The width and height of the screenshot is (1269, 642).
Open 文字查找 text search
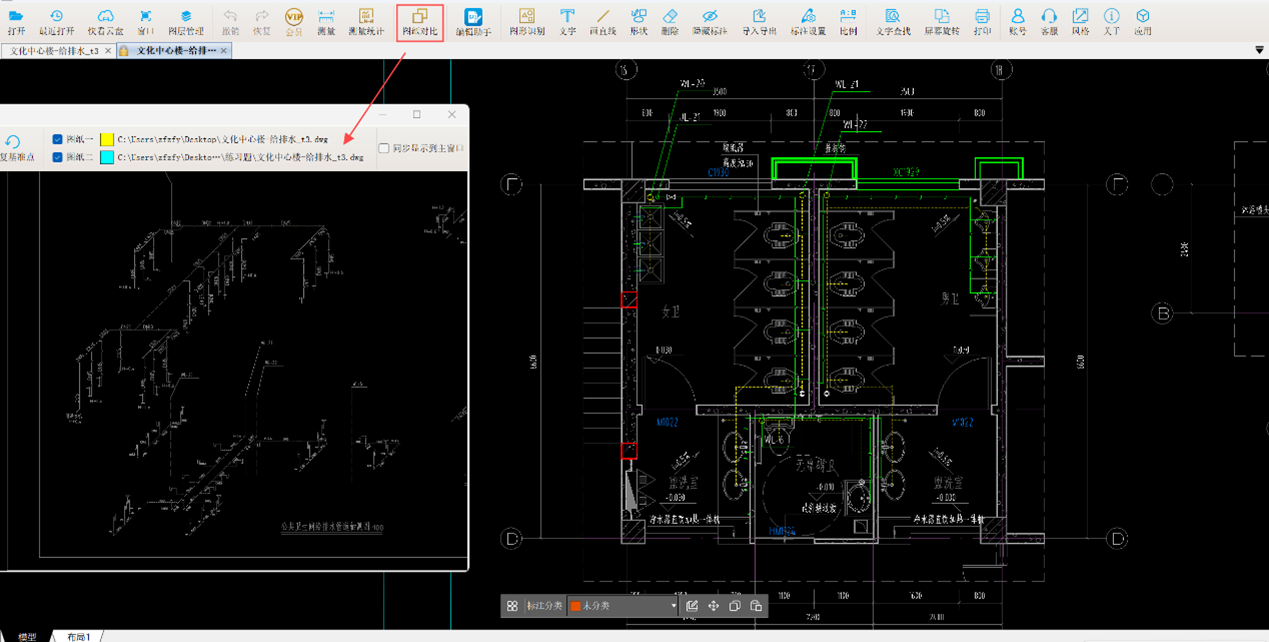click(x=892, y=21)
